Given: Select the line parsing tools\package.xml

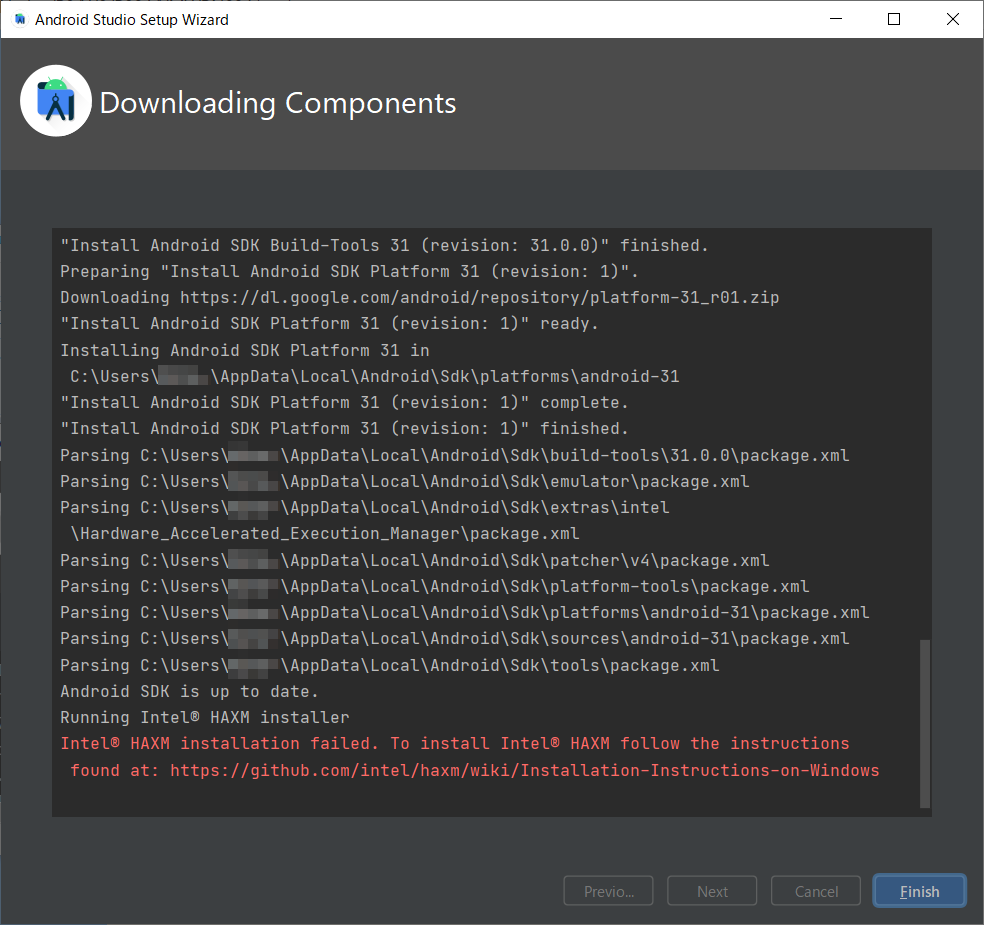Looking at the screenshot, I should (x=389, y=665).
